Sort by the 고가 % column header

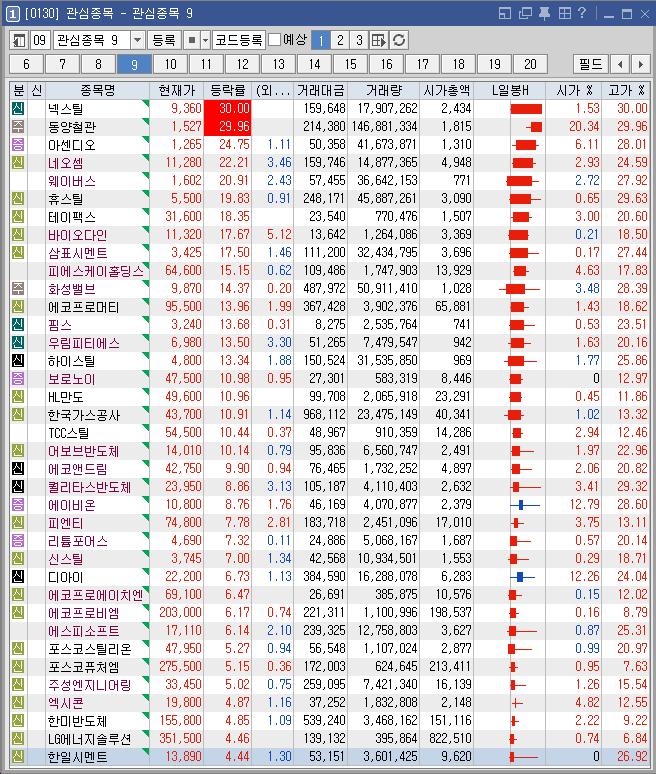coord(626,90)
